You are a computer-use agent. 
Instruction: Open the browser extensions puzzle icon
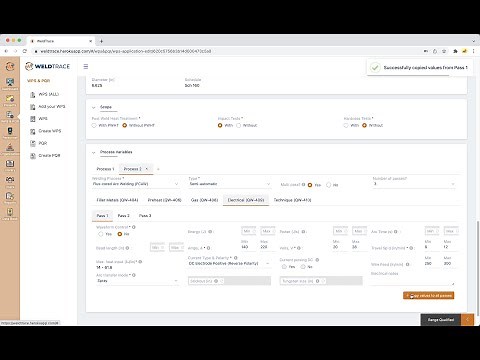tap(455, 51)
